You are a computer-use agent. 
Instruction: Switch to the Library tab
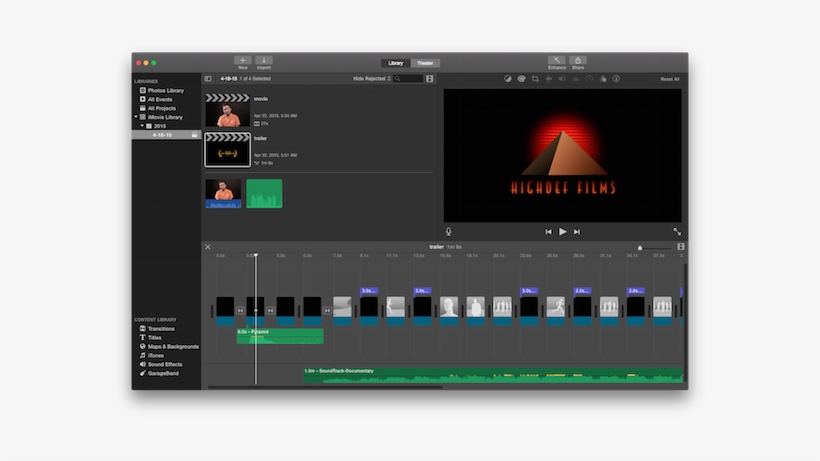click(396, 63)
